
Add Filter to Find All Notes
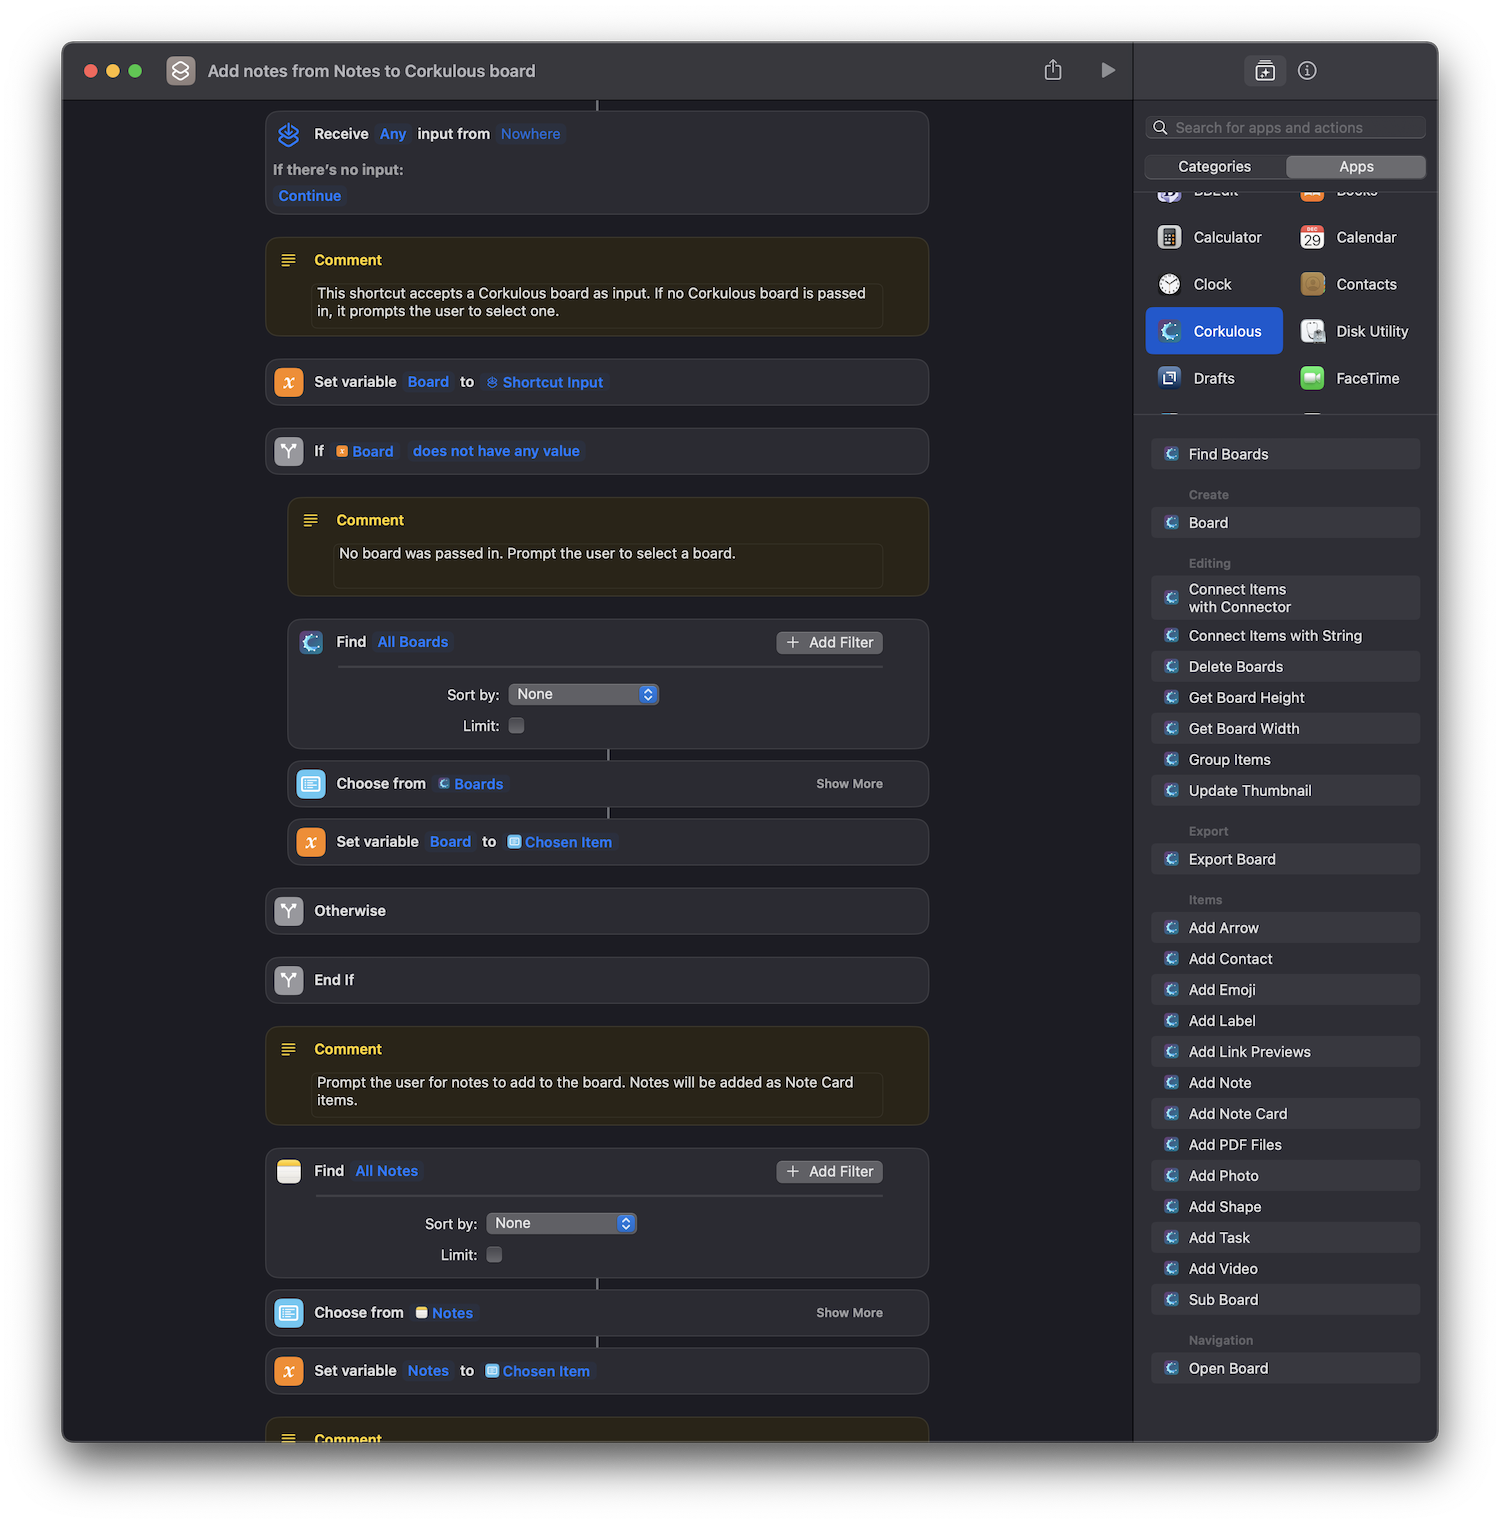click(x=830, y=1171)
